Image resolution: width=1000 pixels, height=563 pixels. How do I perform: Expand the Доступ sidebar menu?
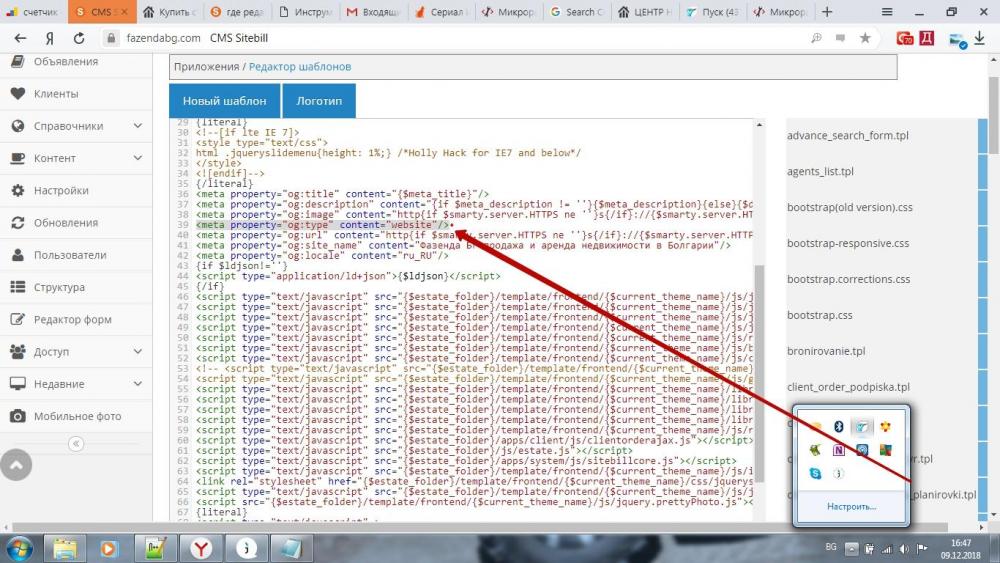[138, 352]
